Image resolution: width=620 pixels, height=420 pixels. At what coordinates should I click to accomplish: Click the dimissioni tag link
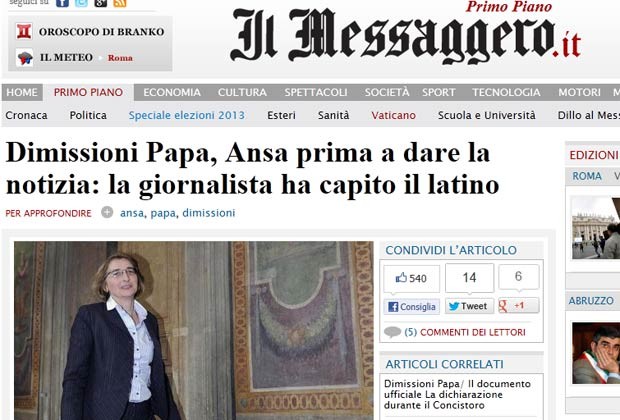[209, 213]
